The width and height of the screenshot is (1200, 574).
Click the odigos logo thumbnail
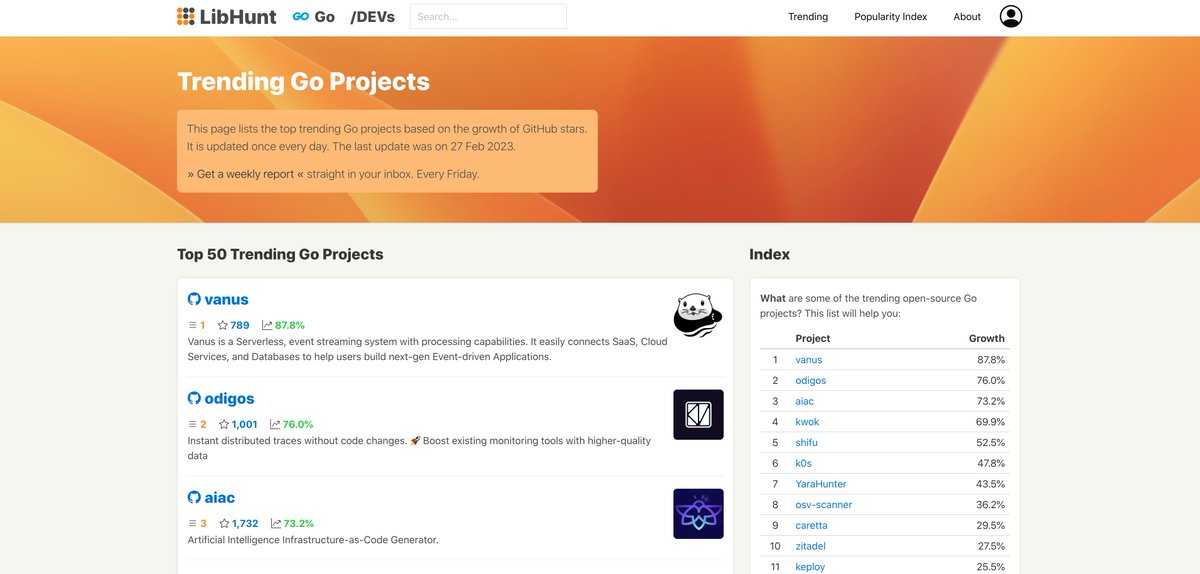coord(698,415)
